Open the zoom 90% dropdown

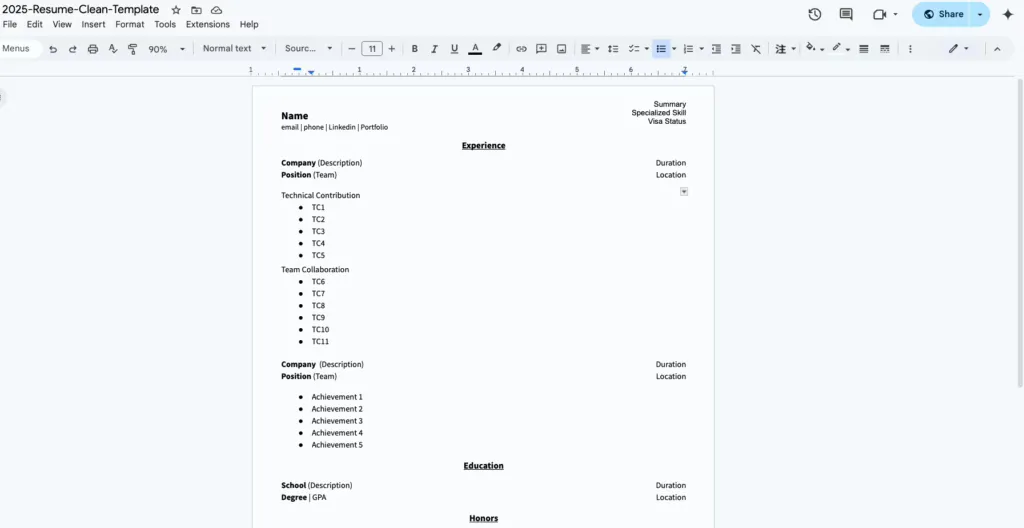pos(166,49)
